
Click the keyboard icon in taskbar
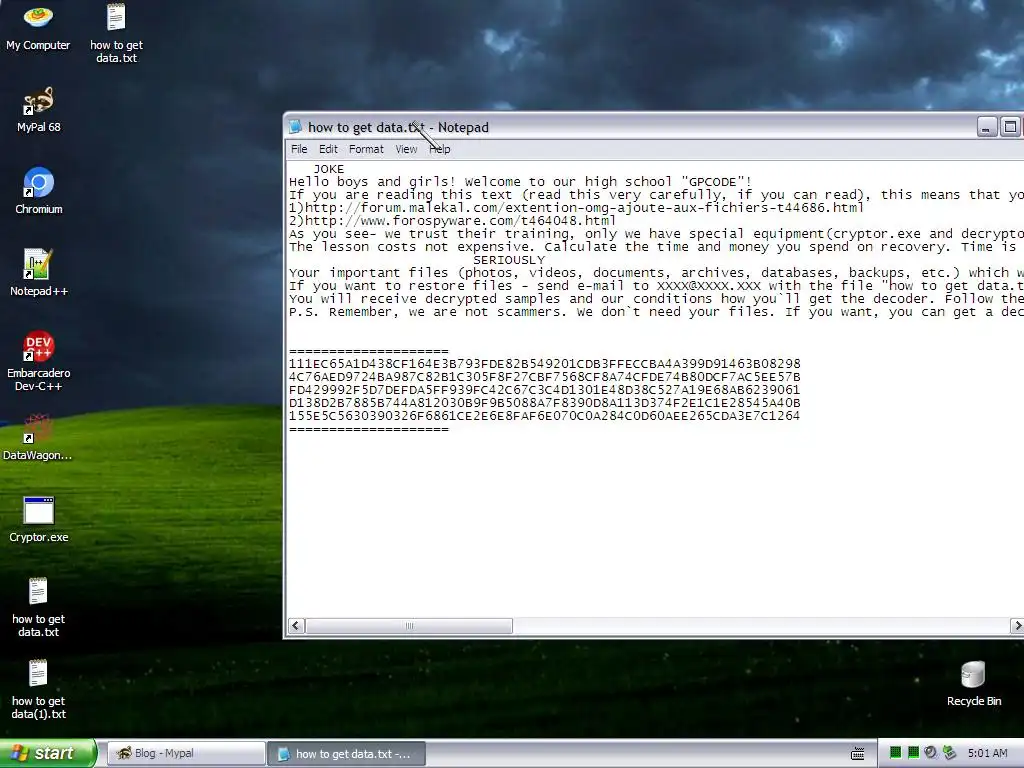tap(857, 754)
